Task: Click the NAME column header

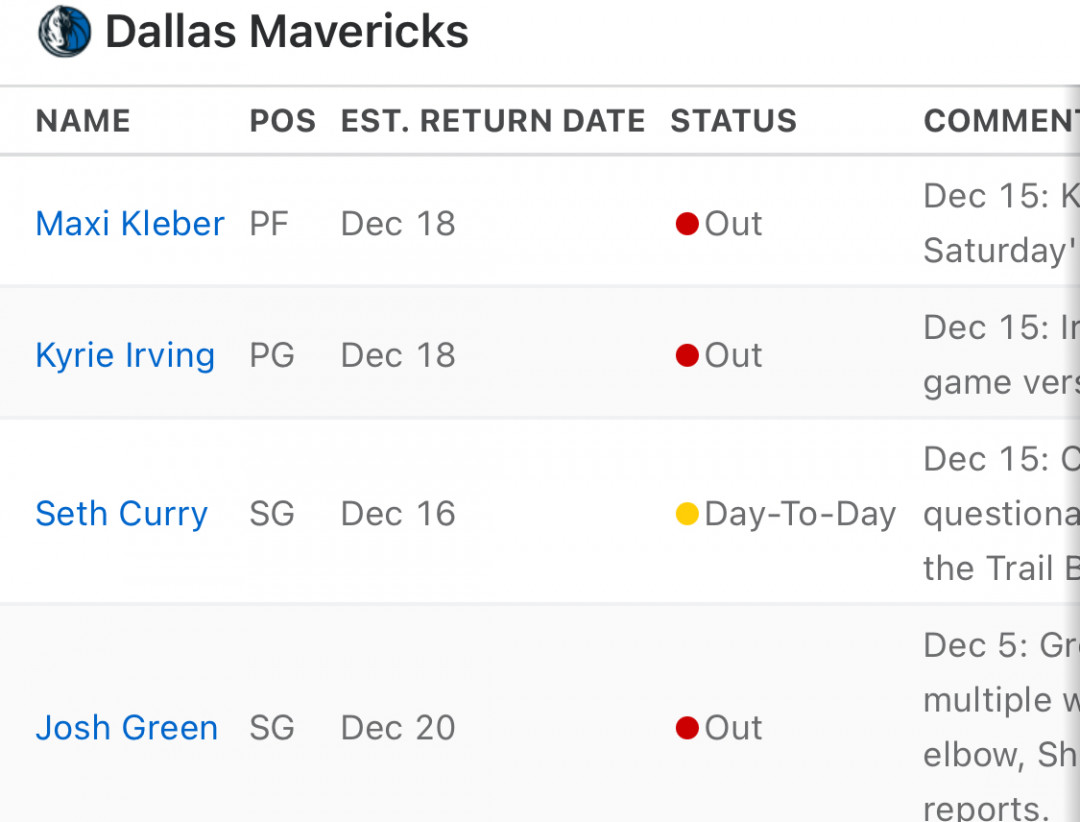Action: pos(83,121)
